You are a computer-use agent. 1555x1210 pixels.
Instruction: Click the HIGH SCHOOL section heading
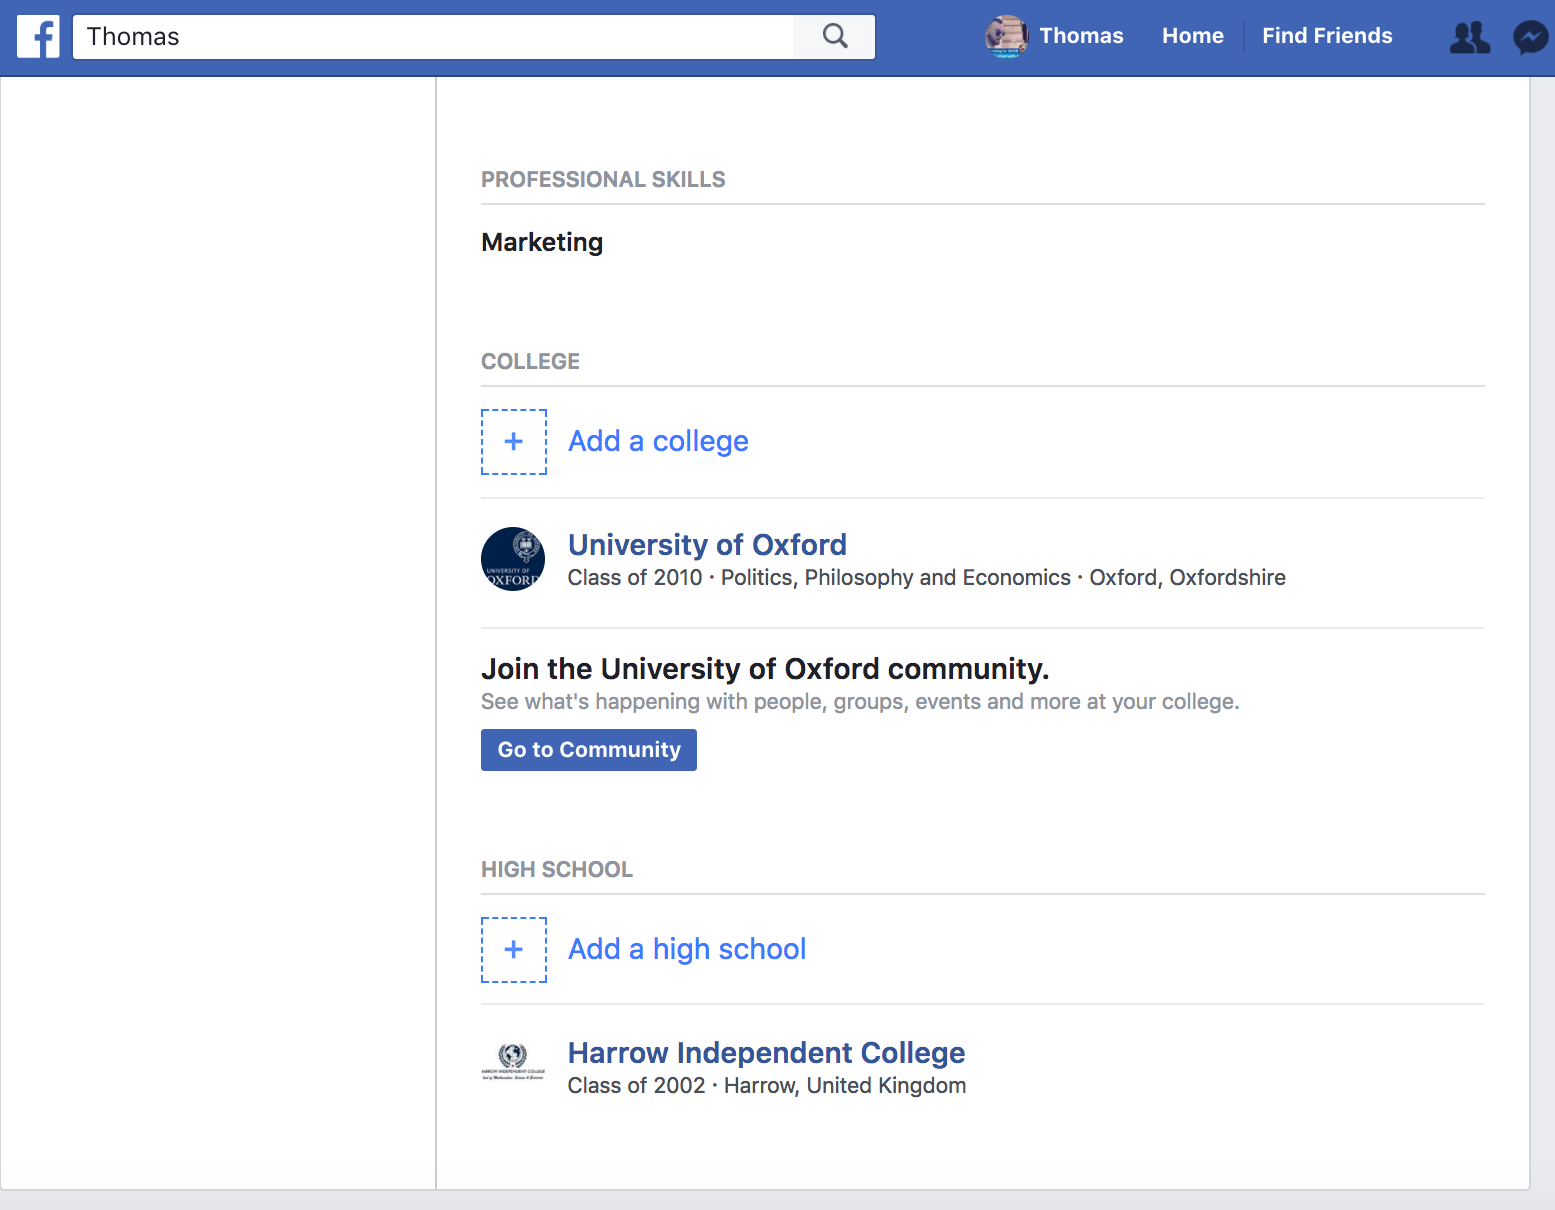click(x=557, y=870)
